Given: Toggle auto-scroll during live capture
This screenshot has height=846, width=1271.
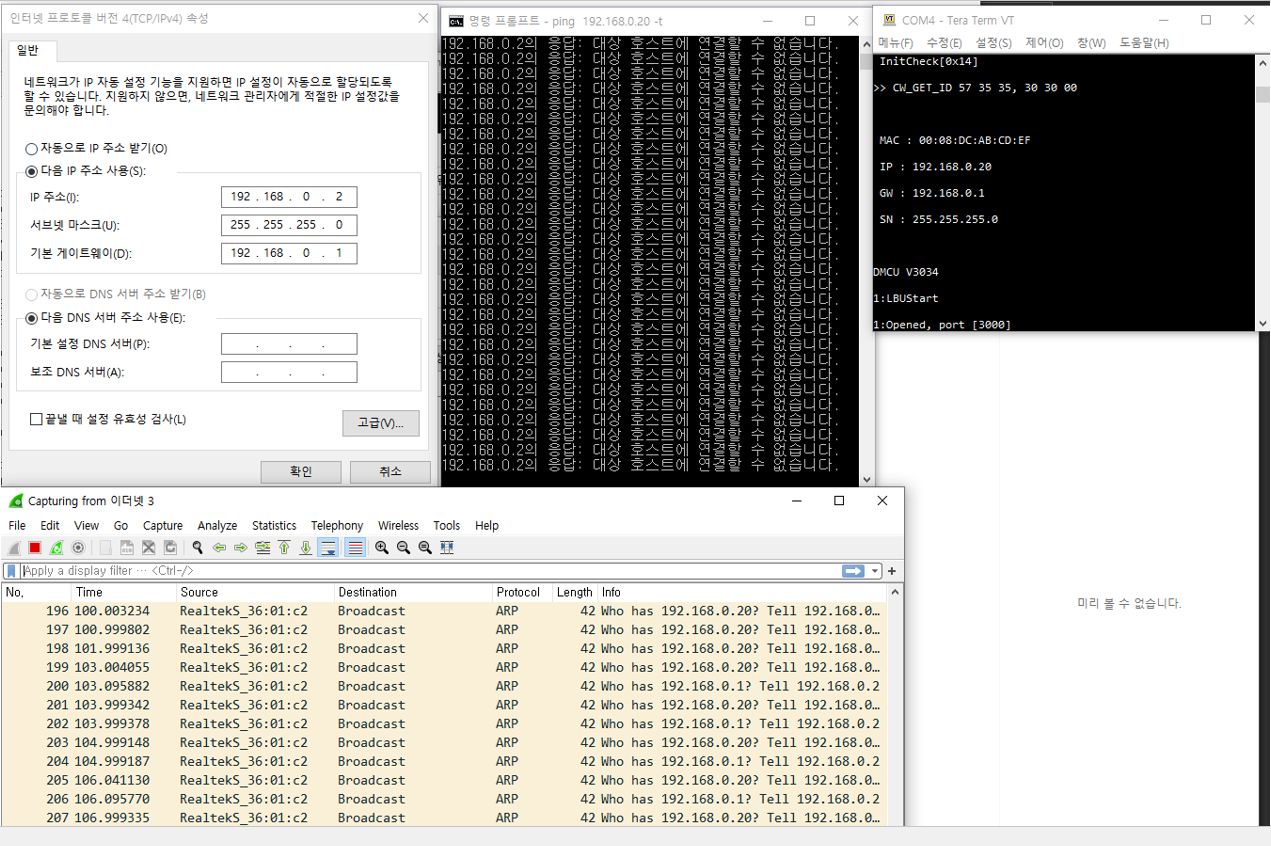Looking at the screenshot, I should (328, 547).
